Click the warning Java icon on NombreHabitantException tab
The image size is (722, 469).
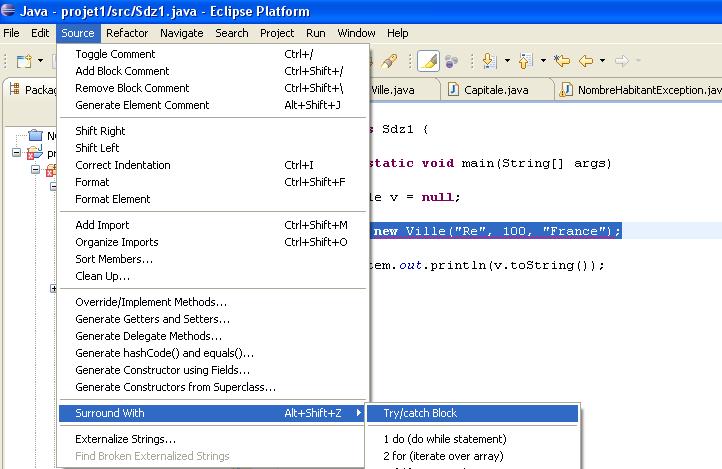pos(566,90)
